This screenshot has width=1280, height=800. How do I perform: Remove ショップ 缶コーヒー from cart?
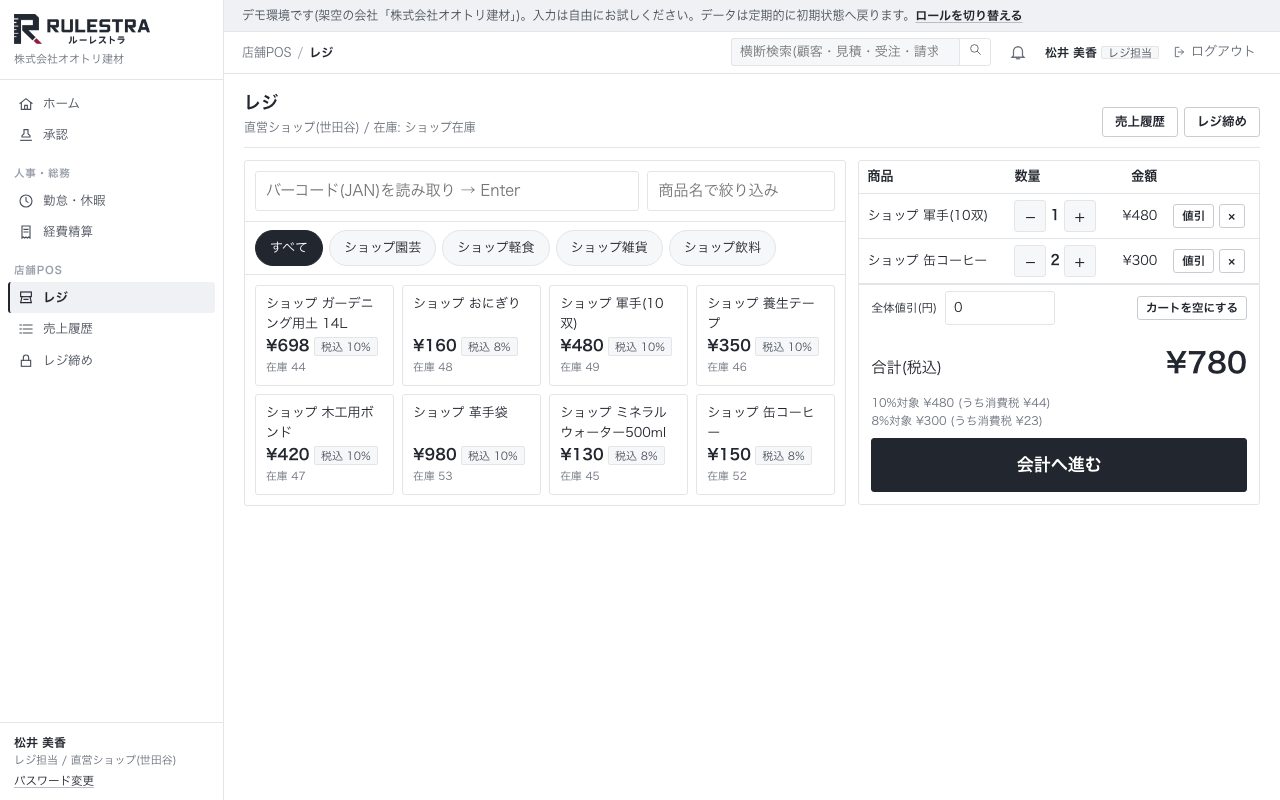[x=1232, y=261]
